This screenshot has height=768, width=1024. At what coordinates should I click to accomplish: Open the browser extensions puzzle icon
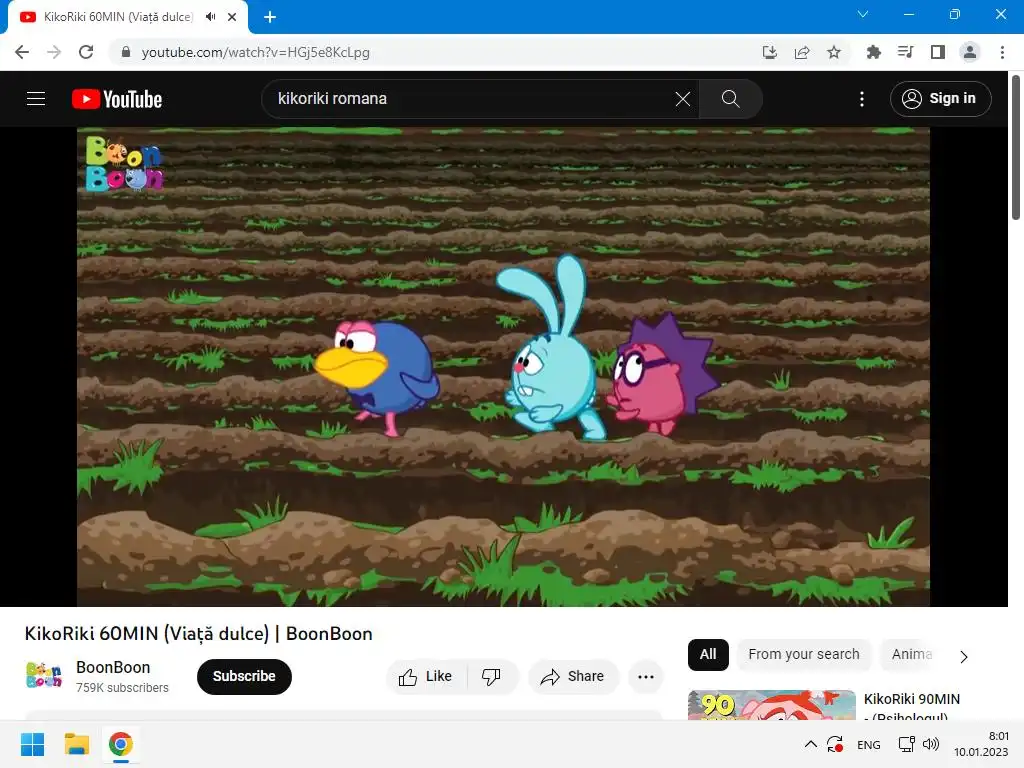874,52
